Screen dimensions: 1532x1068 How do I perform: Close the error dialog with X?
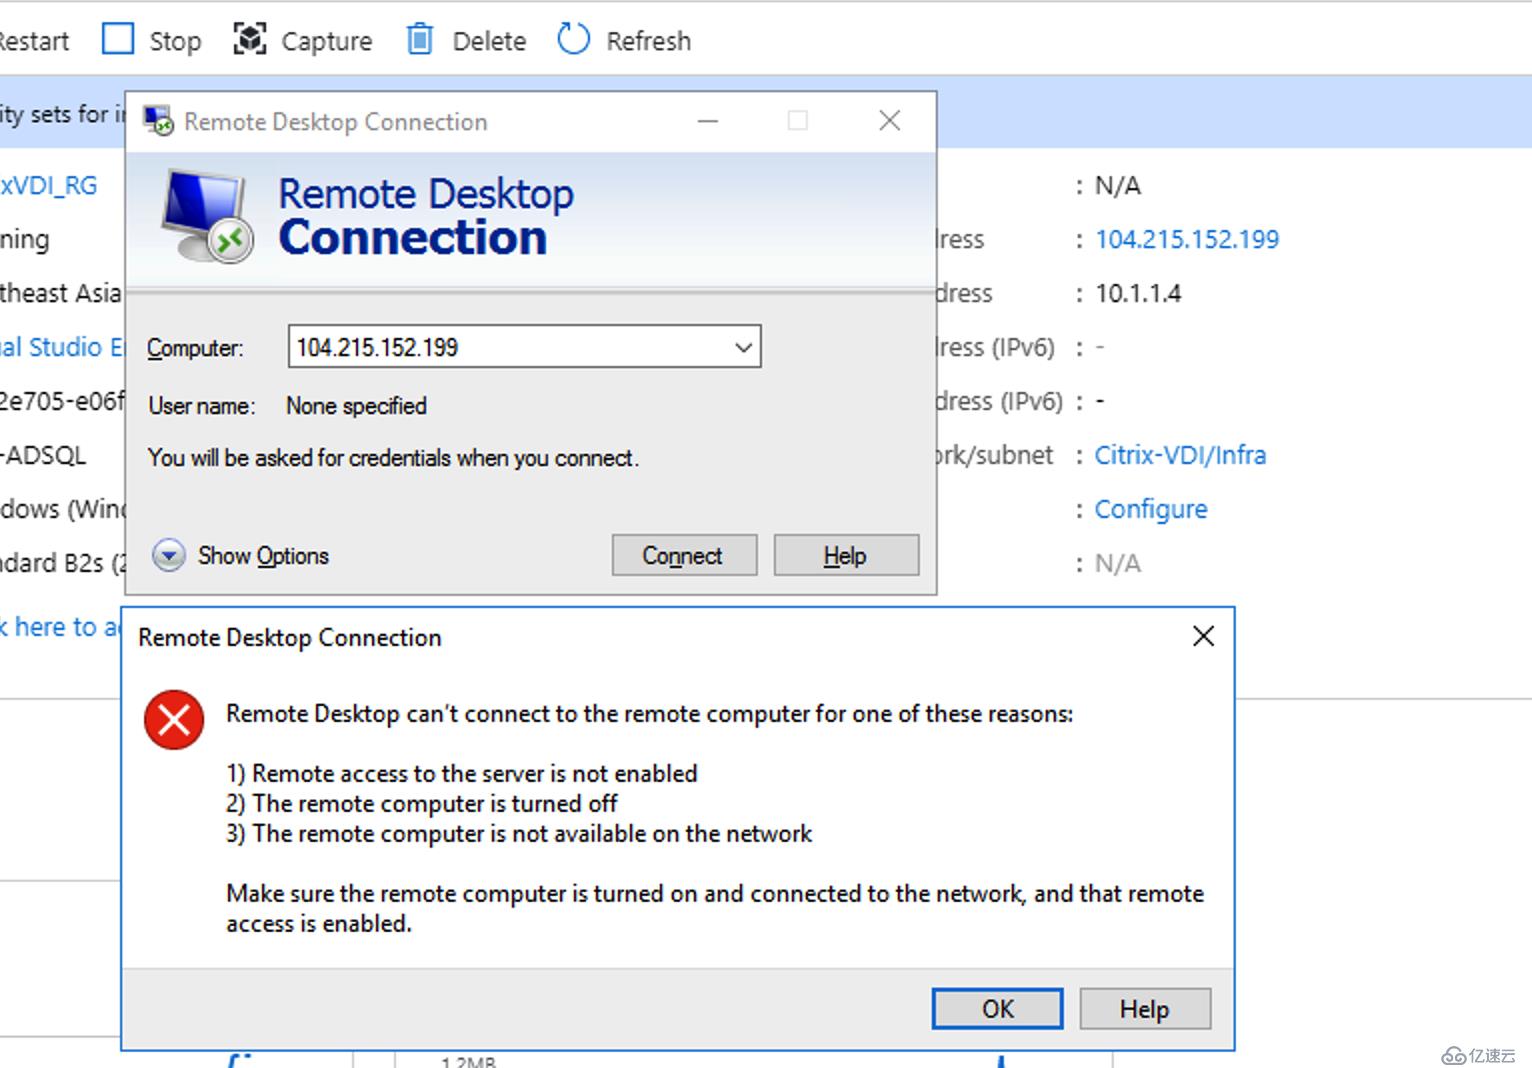1203,636
